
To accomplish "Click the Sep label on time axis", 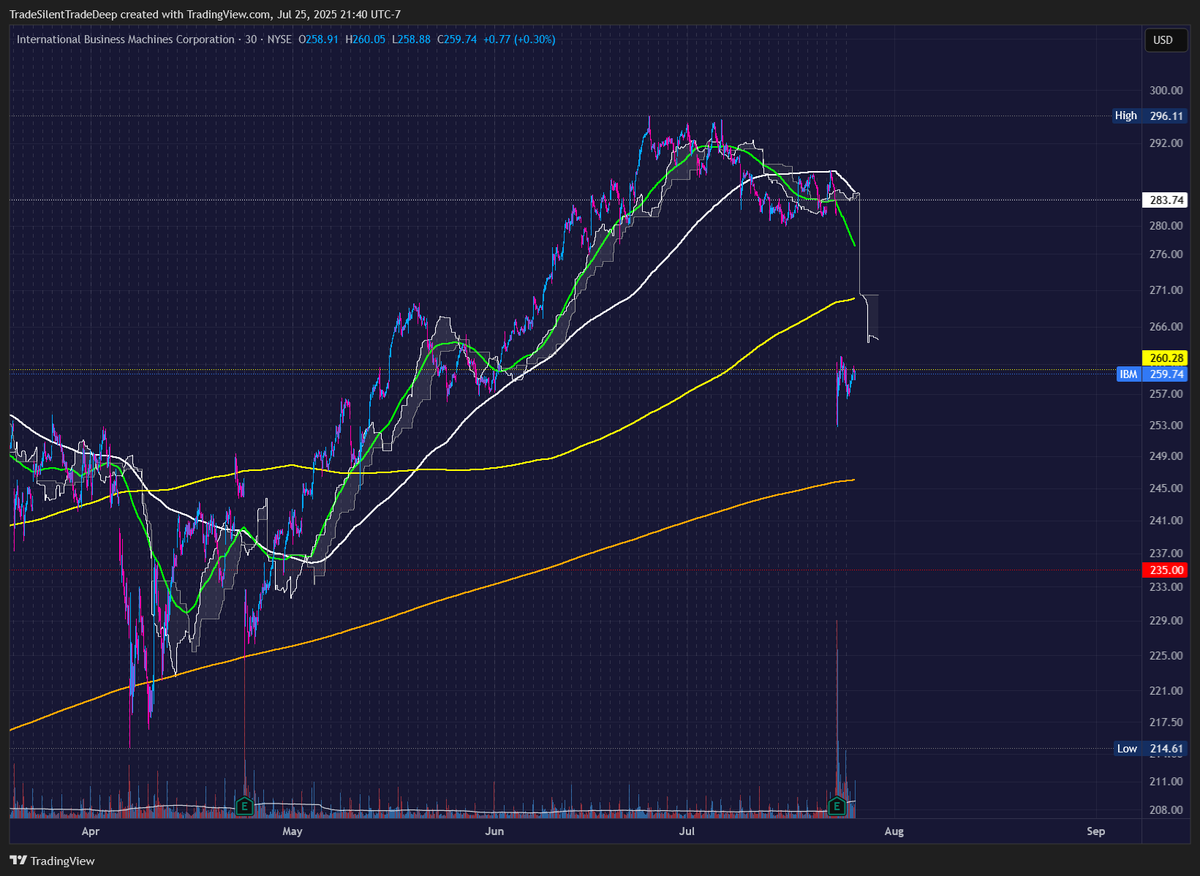I will point(1095,831).
